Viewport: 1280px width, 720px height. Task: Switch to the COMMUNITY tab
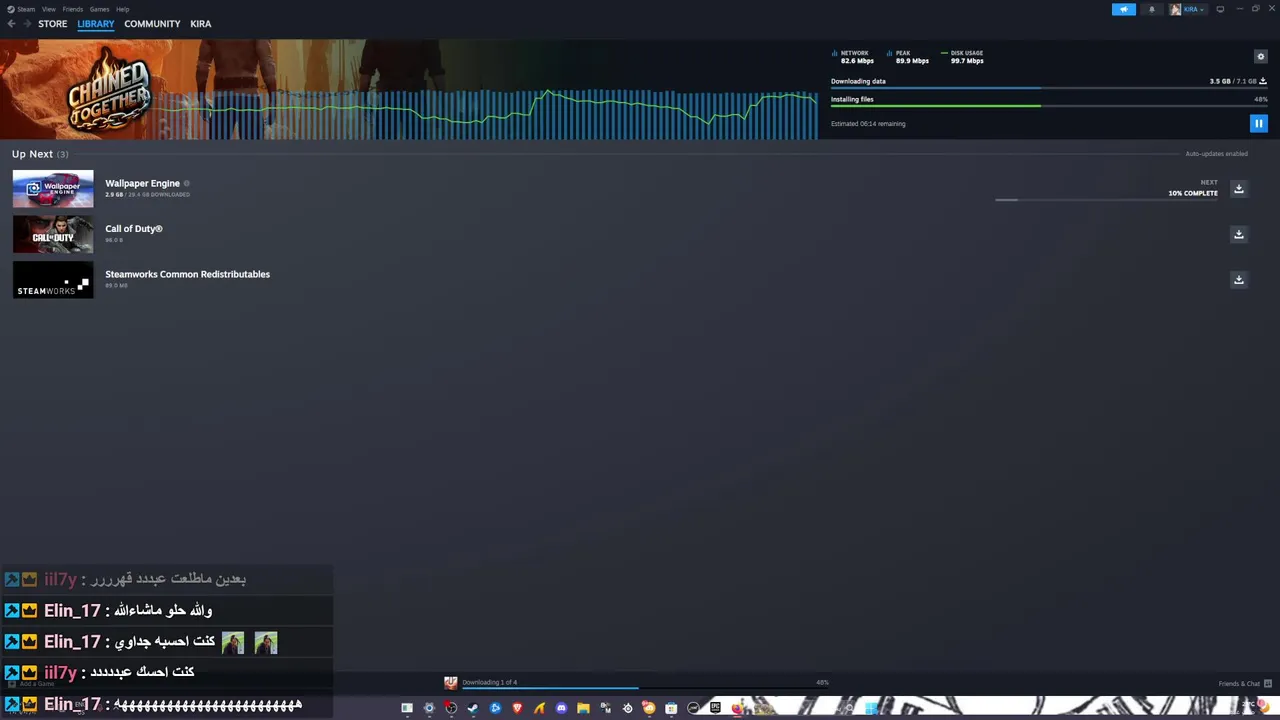click(x=152, y=24)
